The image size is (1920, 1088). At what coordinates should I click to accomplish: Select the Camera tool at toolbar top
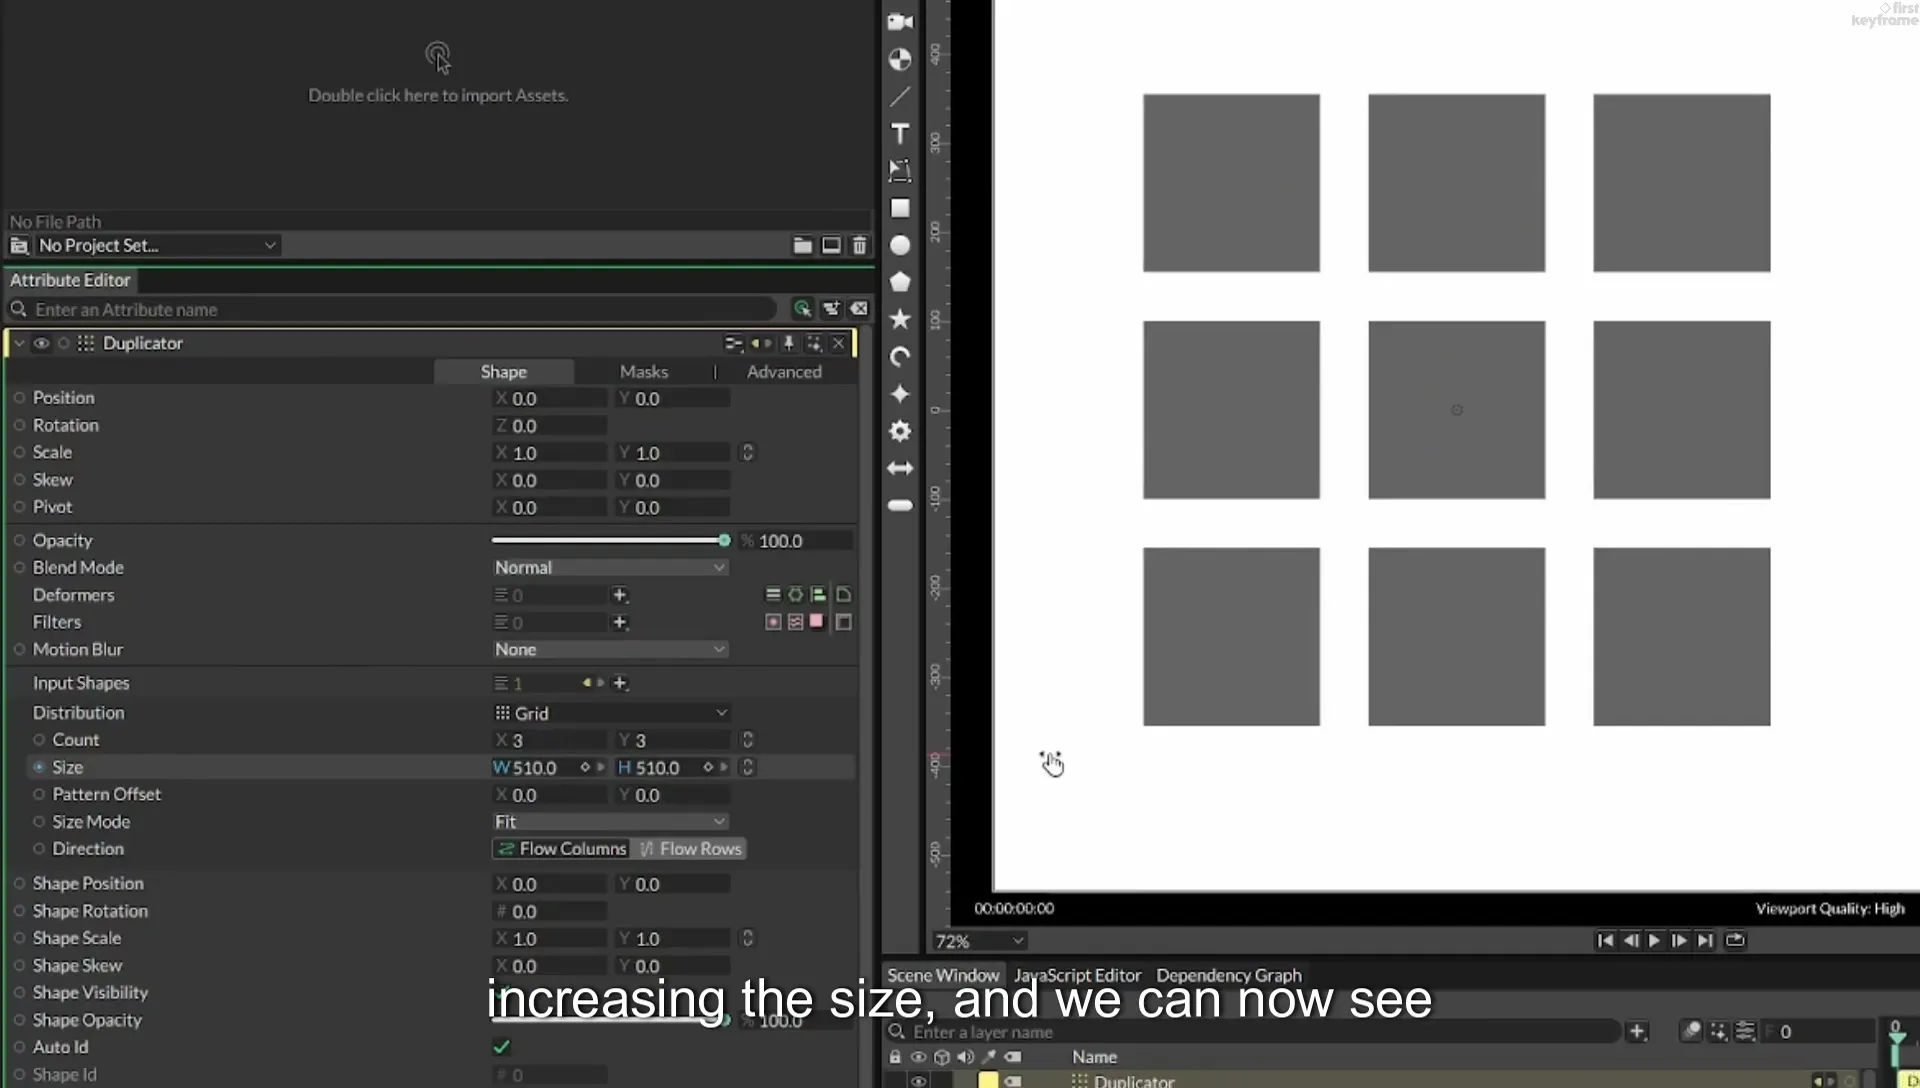coord(900,21)
